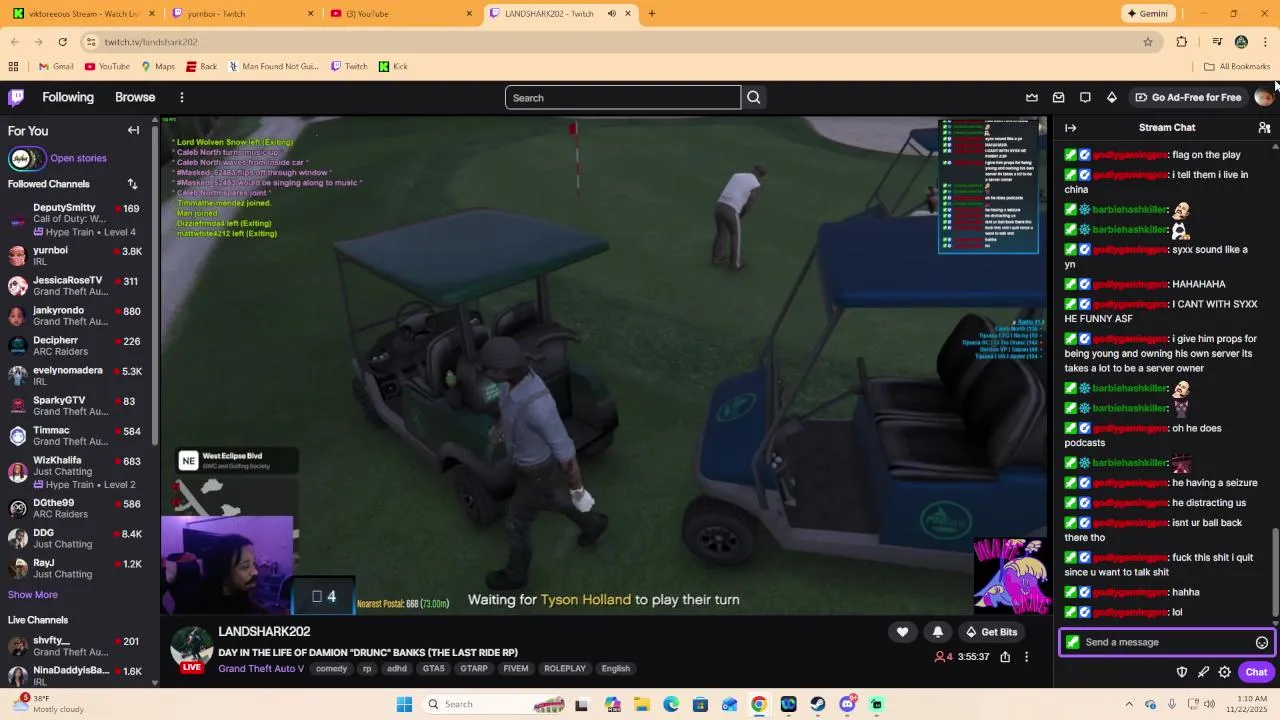Open the chat community users list
The width and height of the screenshot is (1280, 720).
click(x=1264, y=128)
